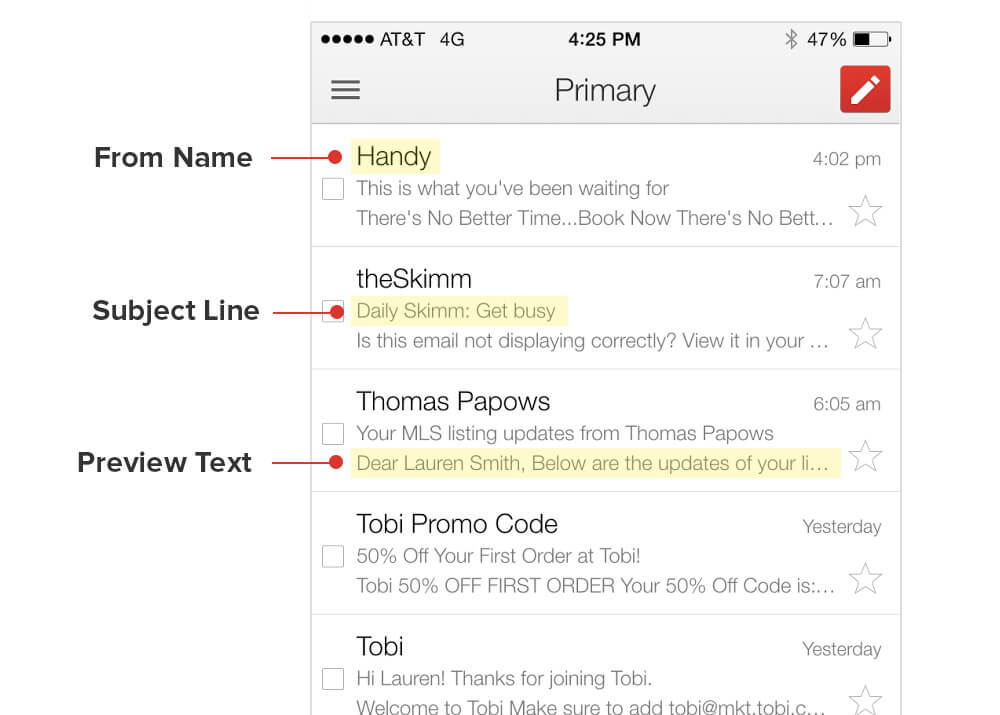Screen dimensions: 1000x715
Task: Open subject 'This is what you've been waiting for'
Action: [x=512, y=189]
